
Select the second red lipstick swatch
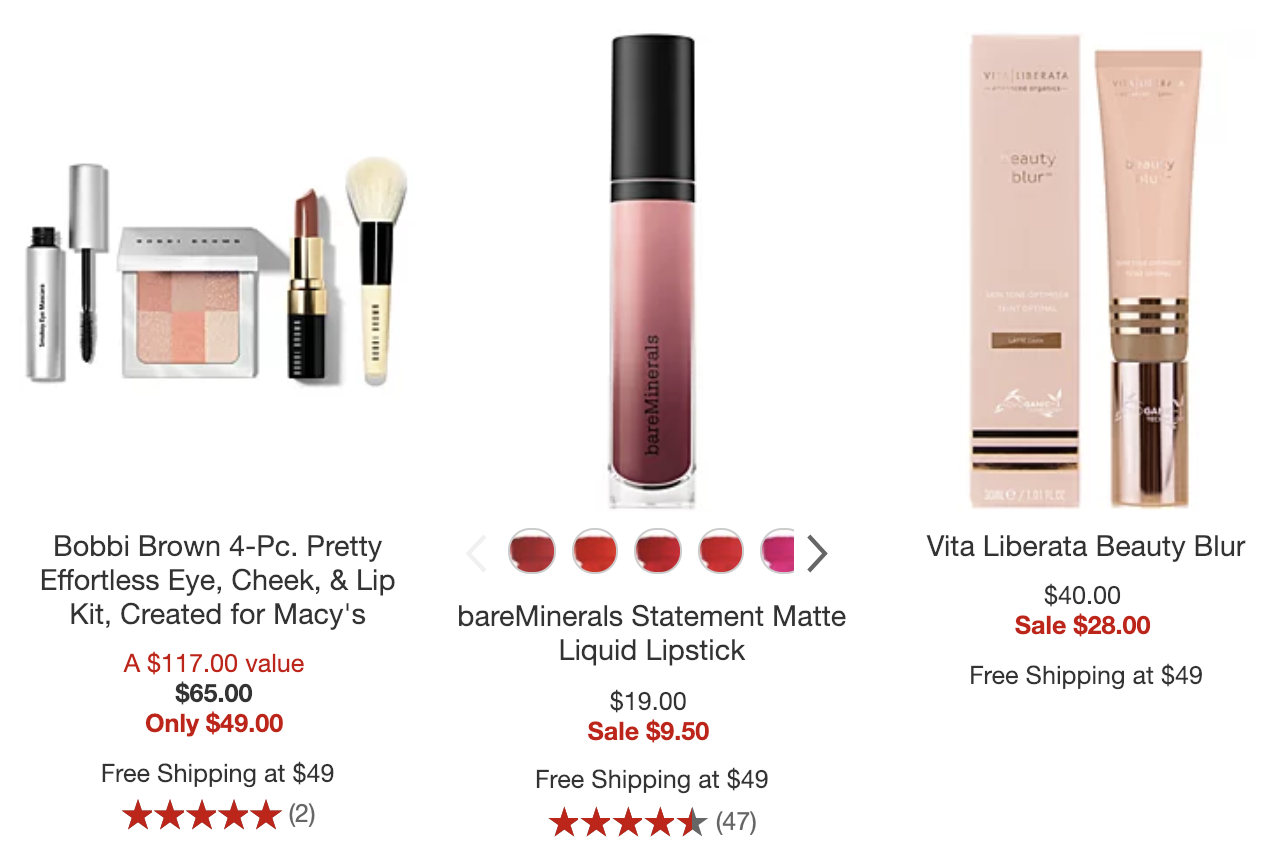[x=595, y=552]
